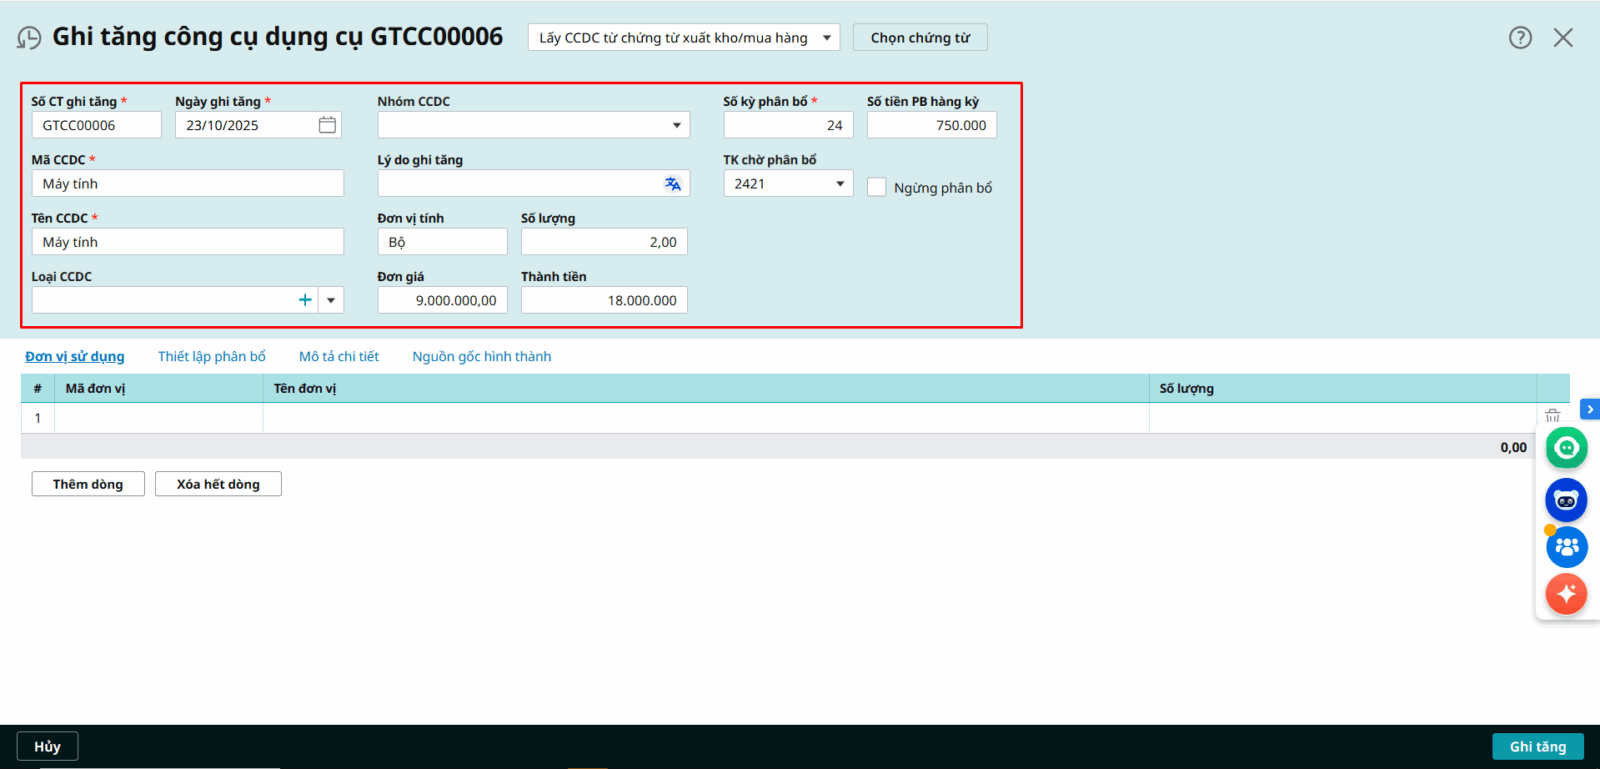The width and height of the screenshot is (1600, 769).
Task: Open the calendar date picker icon
Action: (x=327, y=125)
